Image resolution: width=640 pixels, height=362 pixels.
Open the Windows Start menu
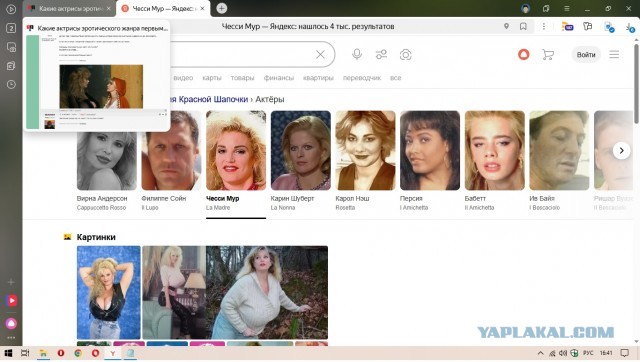[8, 353]
